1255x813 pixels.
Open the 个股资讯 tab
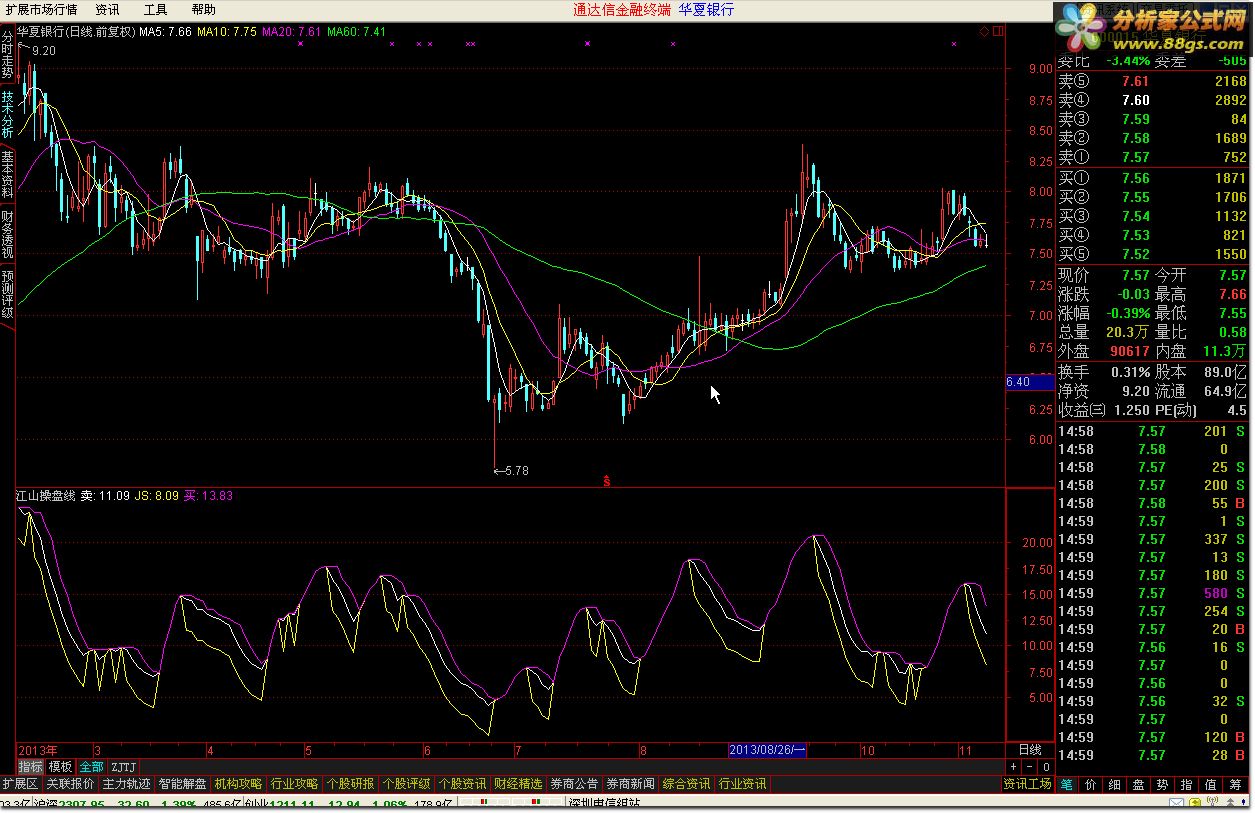pos(462,784)
